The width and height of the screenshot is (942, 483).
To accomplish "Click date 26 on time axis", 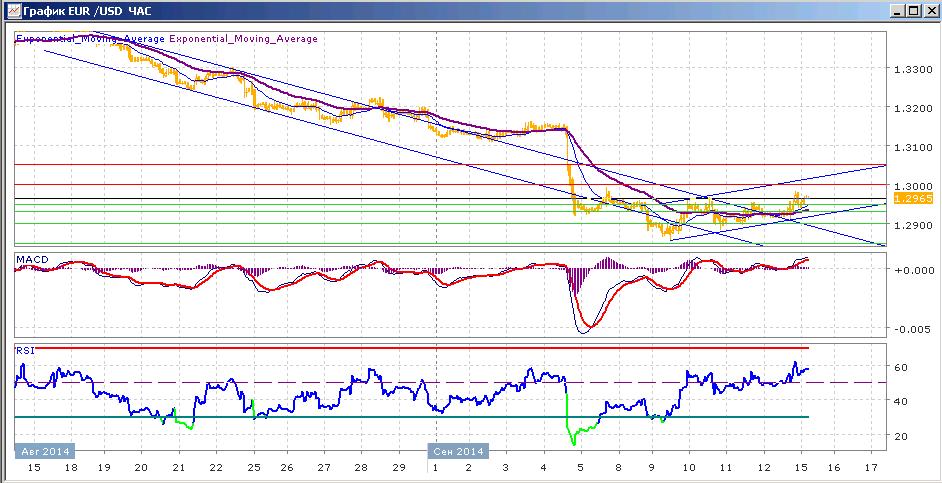I will coord(287,467).
